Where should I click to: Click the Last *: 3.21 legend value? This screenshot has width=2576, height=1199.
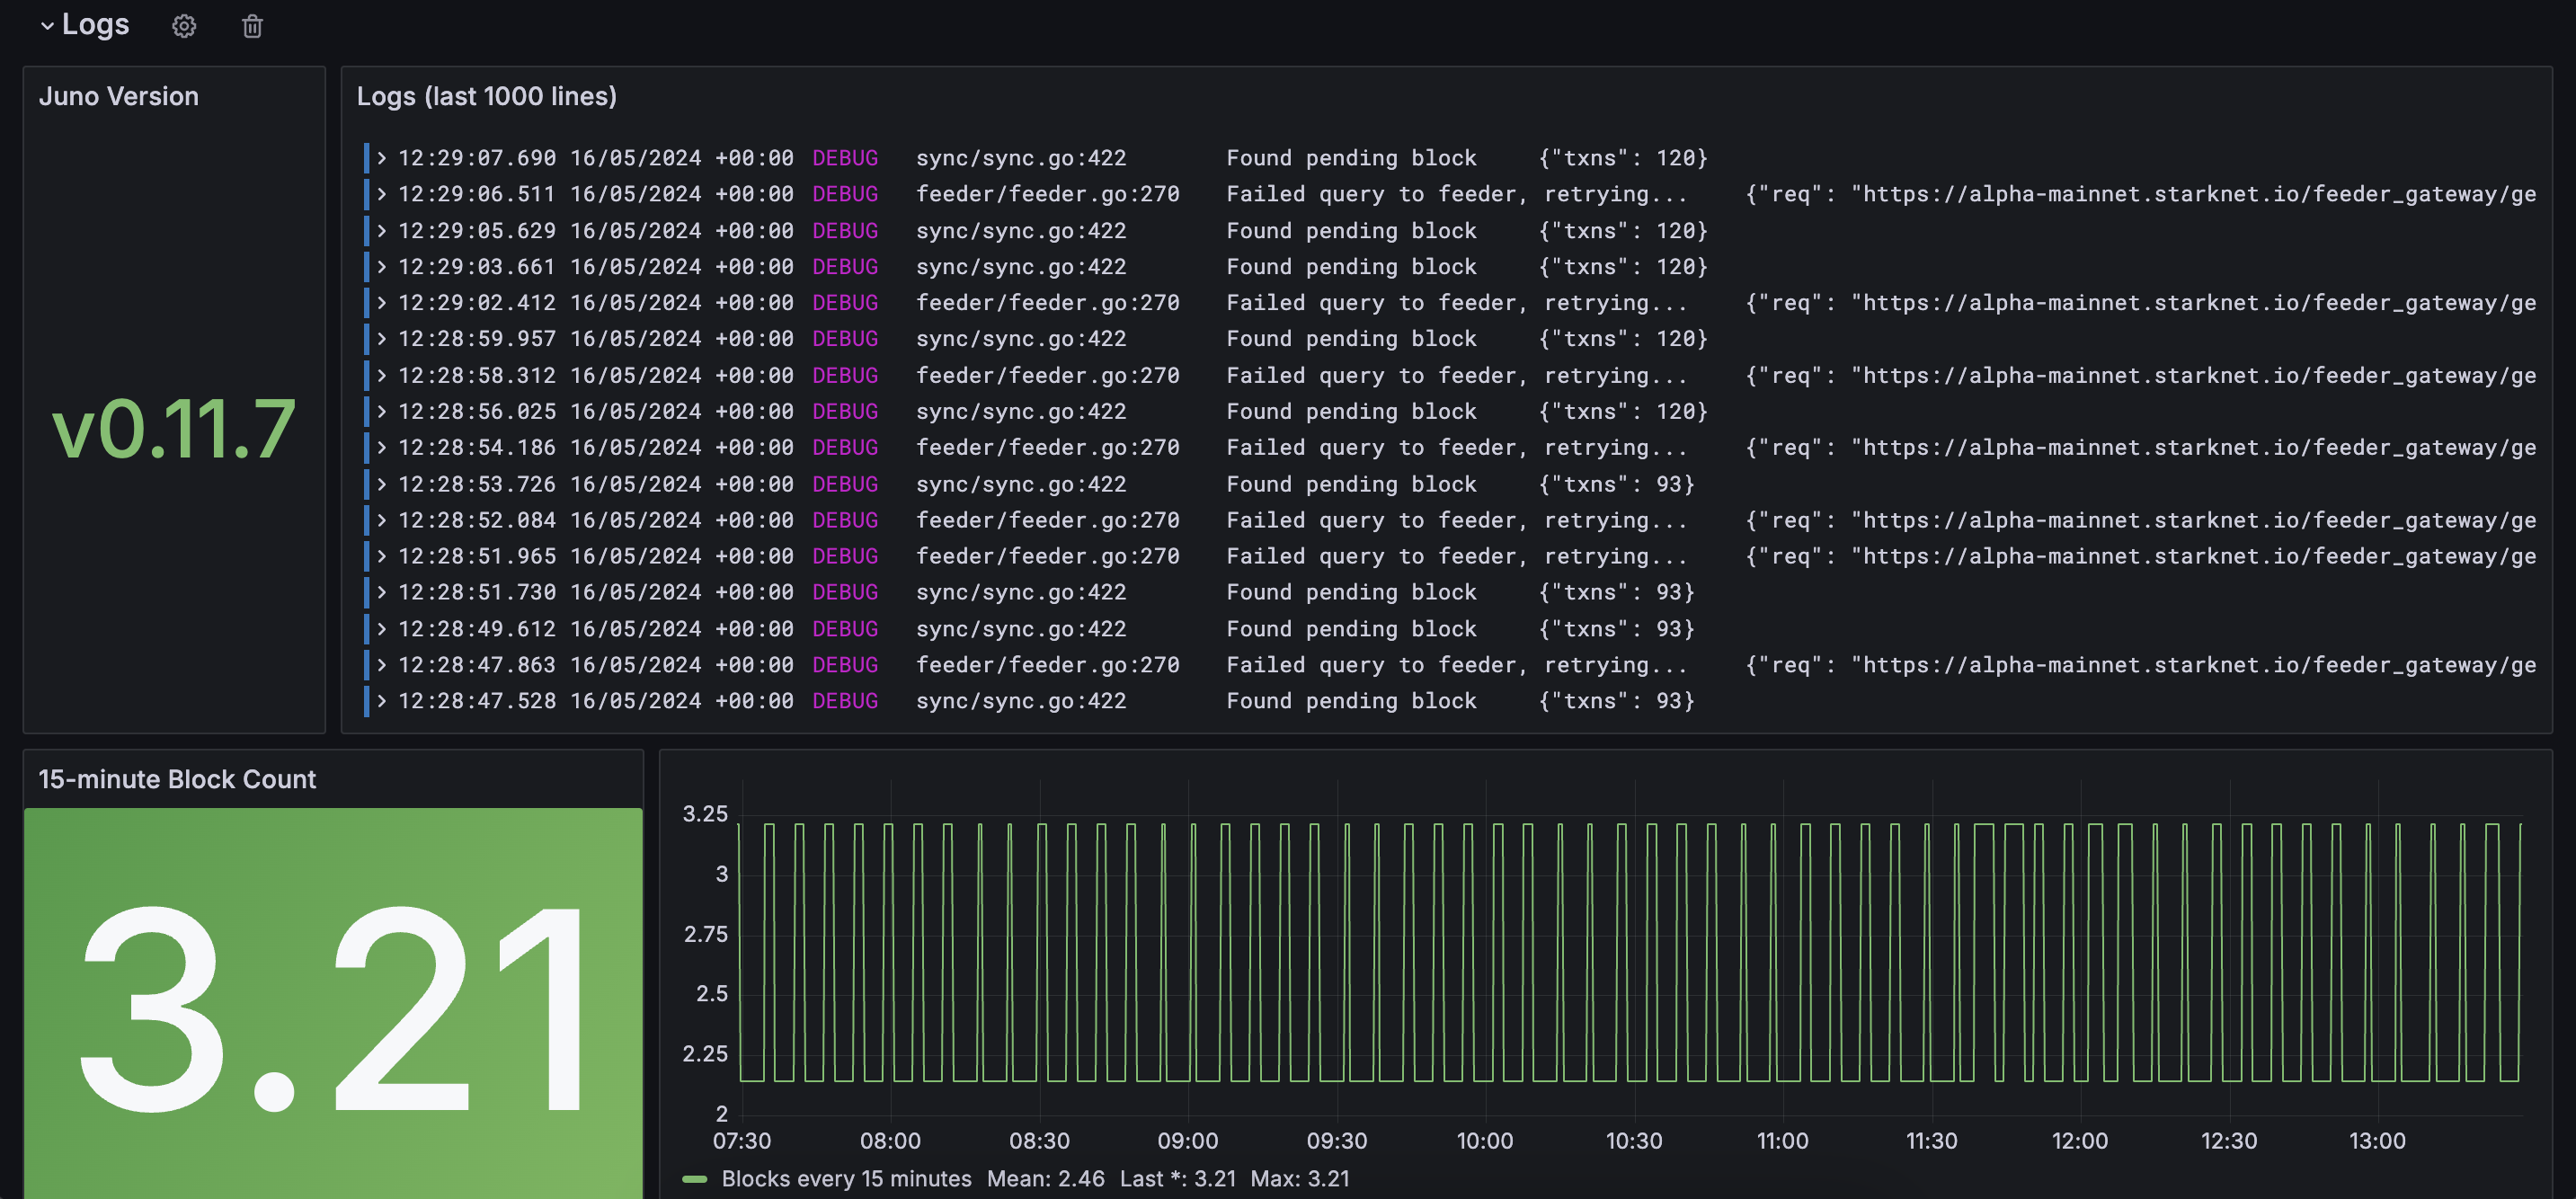click(1177, 1179)
